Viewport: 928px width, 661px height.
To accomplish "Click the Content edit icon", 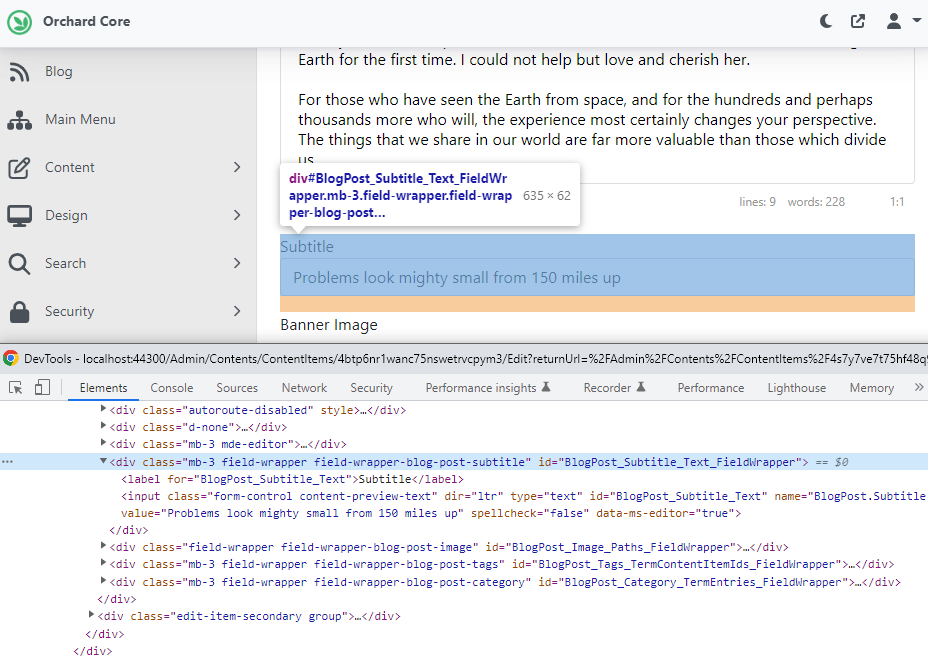I will coord(19,168).
